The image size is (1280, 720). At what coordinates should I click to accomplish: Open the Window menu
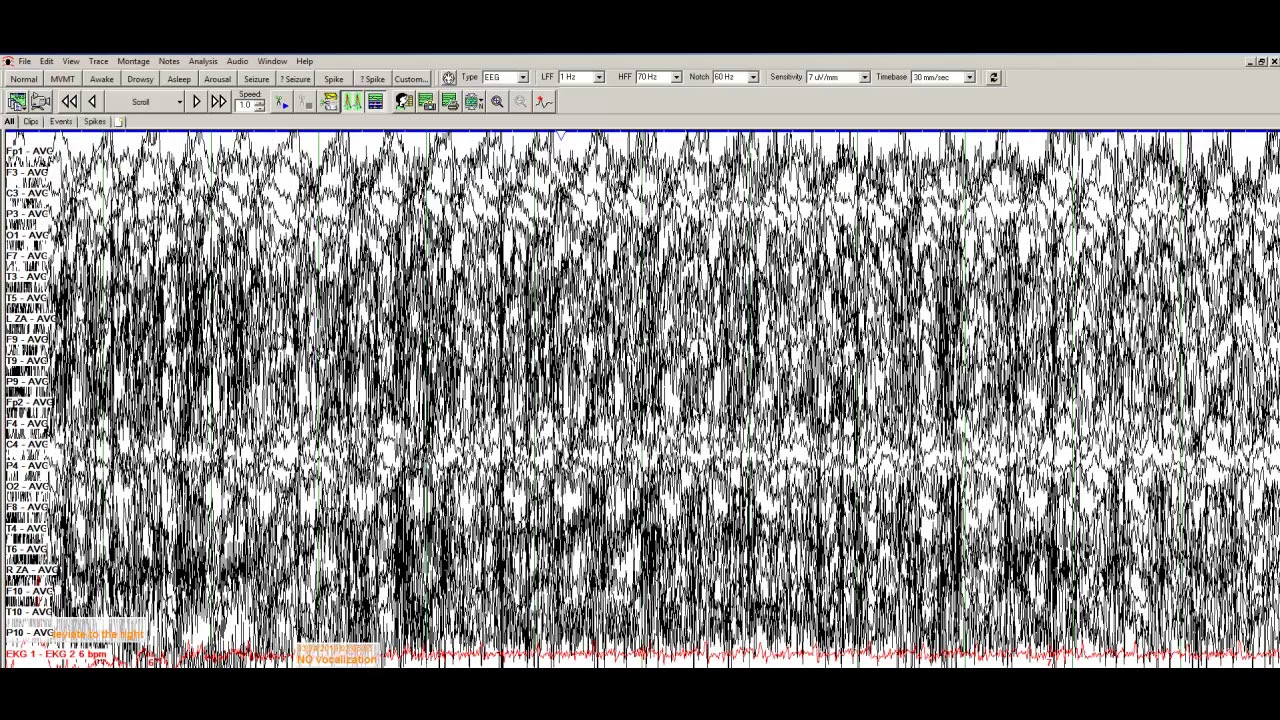click(272, 61)
